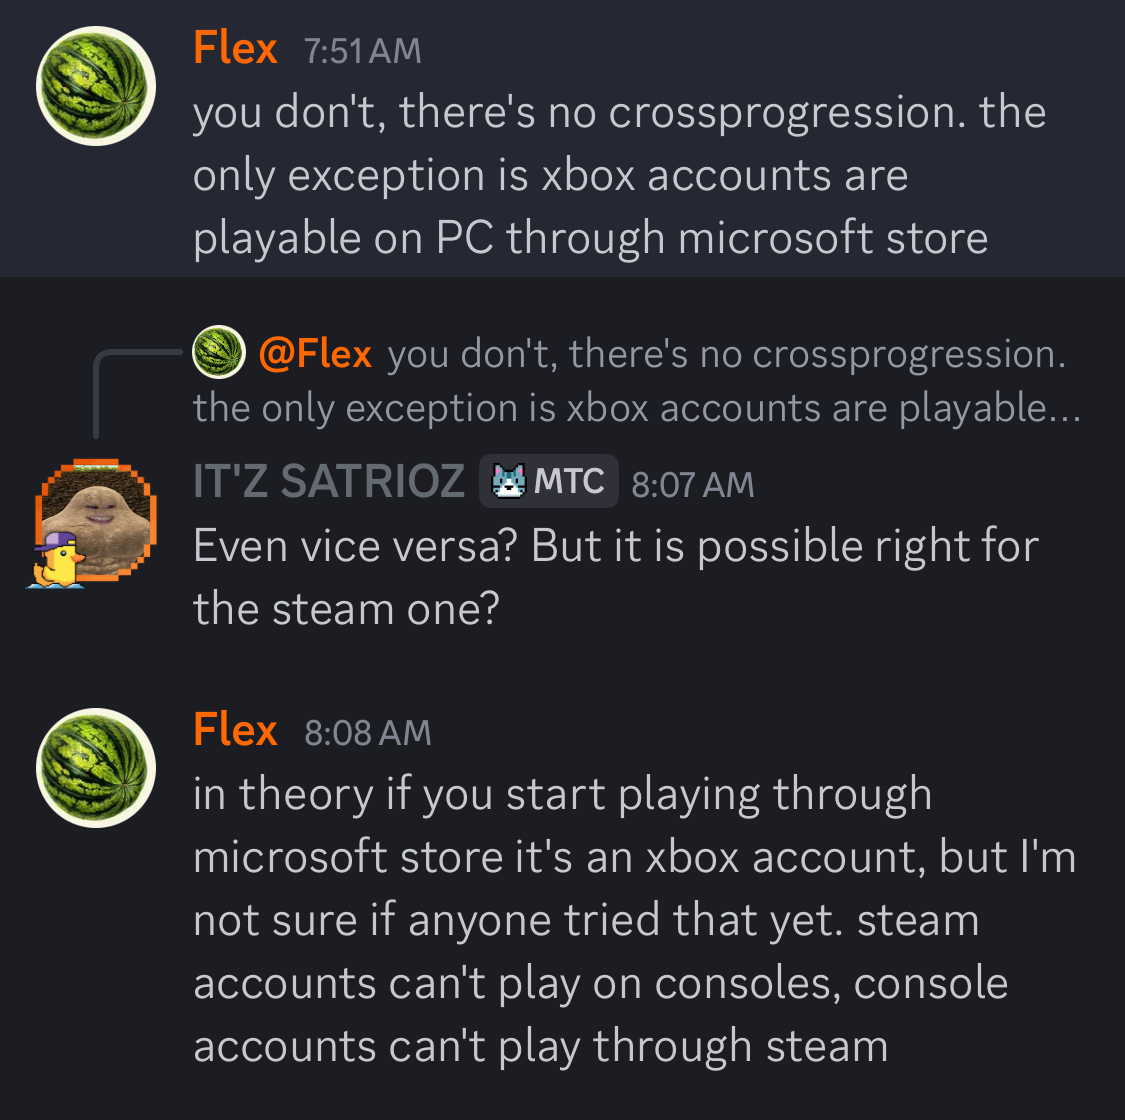Tap the cat icon in the server tag
1125x1120 pixels.
(x=508, y=482)
